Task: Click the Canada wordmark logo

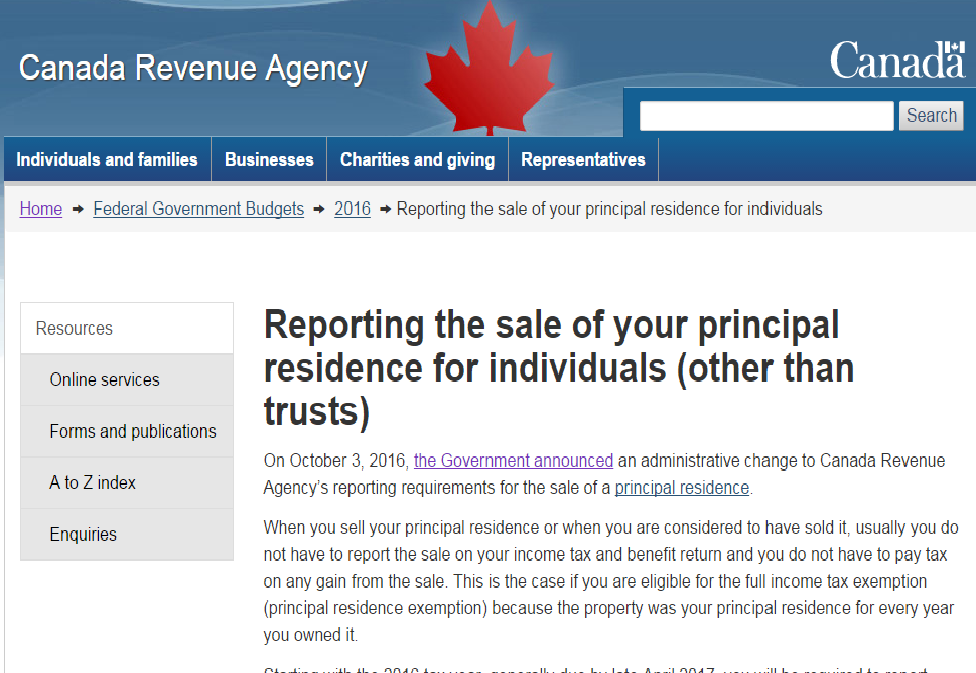Action: click(898, 60)
